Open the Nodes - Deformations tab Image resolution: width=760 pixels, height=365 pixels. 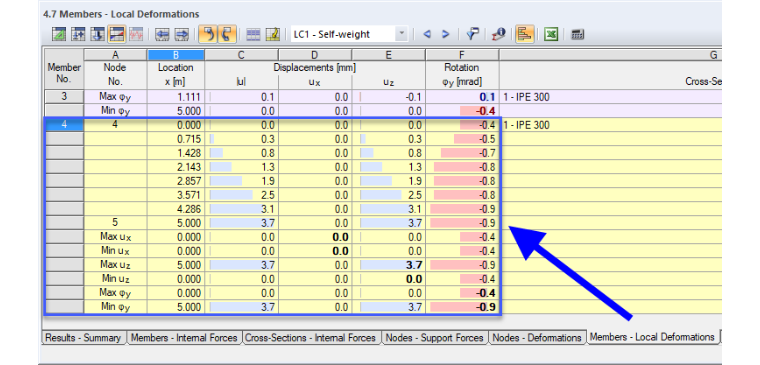(537, 338)
